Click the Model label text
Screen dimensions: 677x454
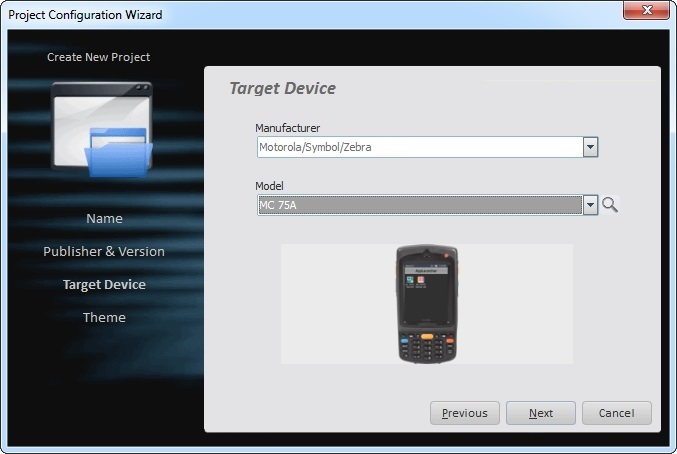270,186
